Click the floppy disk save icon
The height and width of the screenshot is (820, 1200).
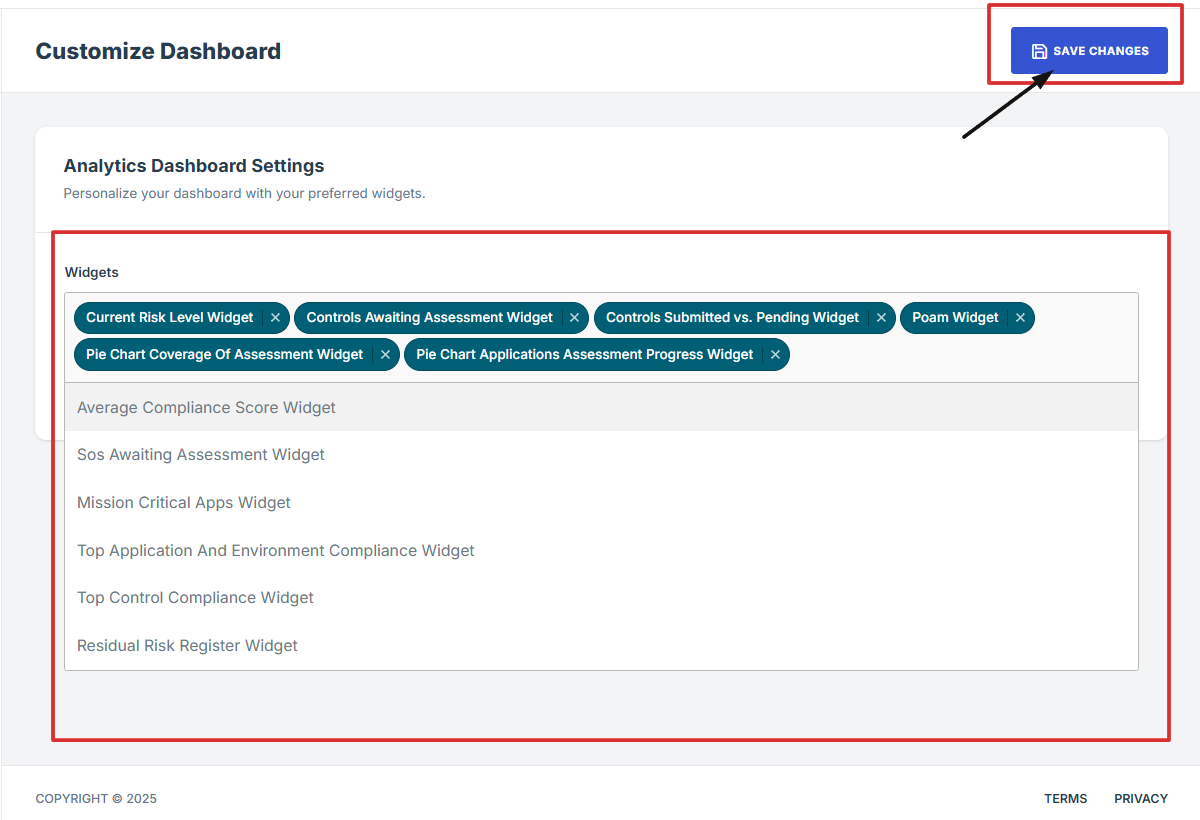tap(1039, 51)
